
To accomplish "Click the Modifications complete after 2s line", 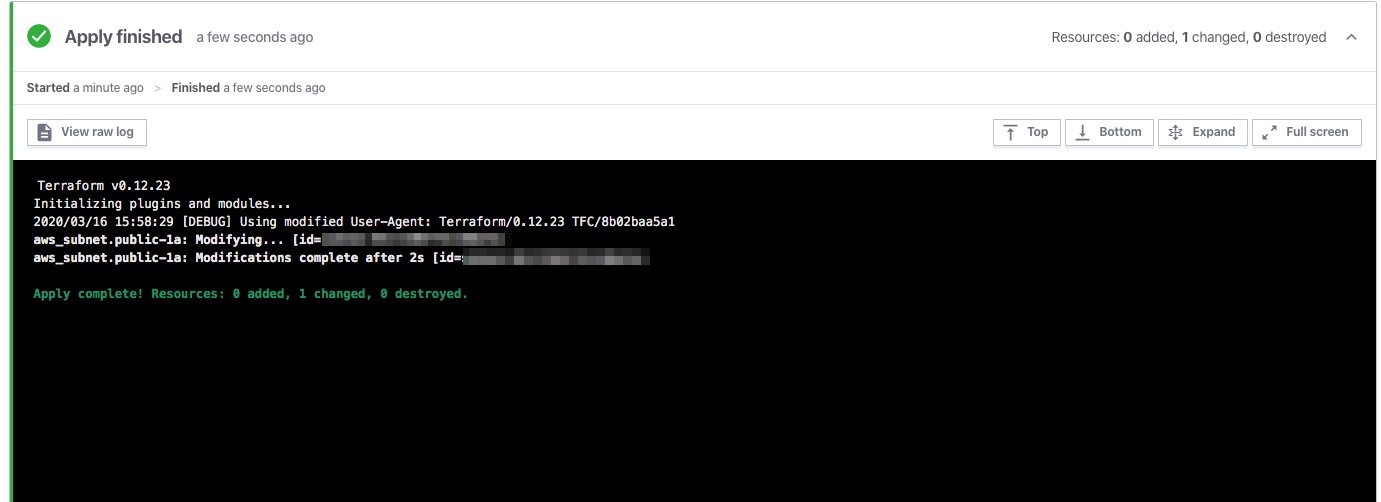I will coord(245,258).
